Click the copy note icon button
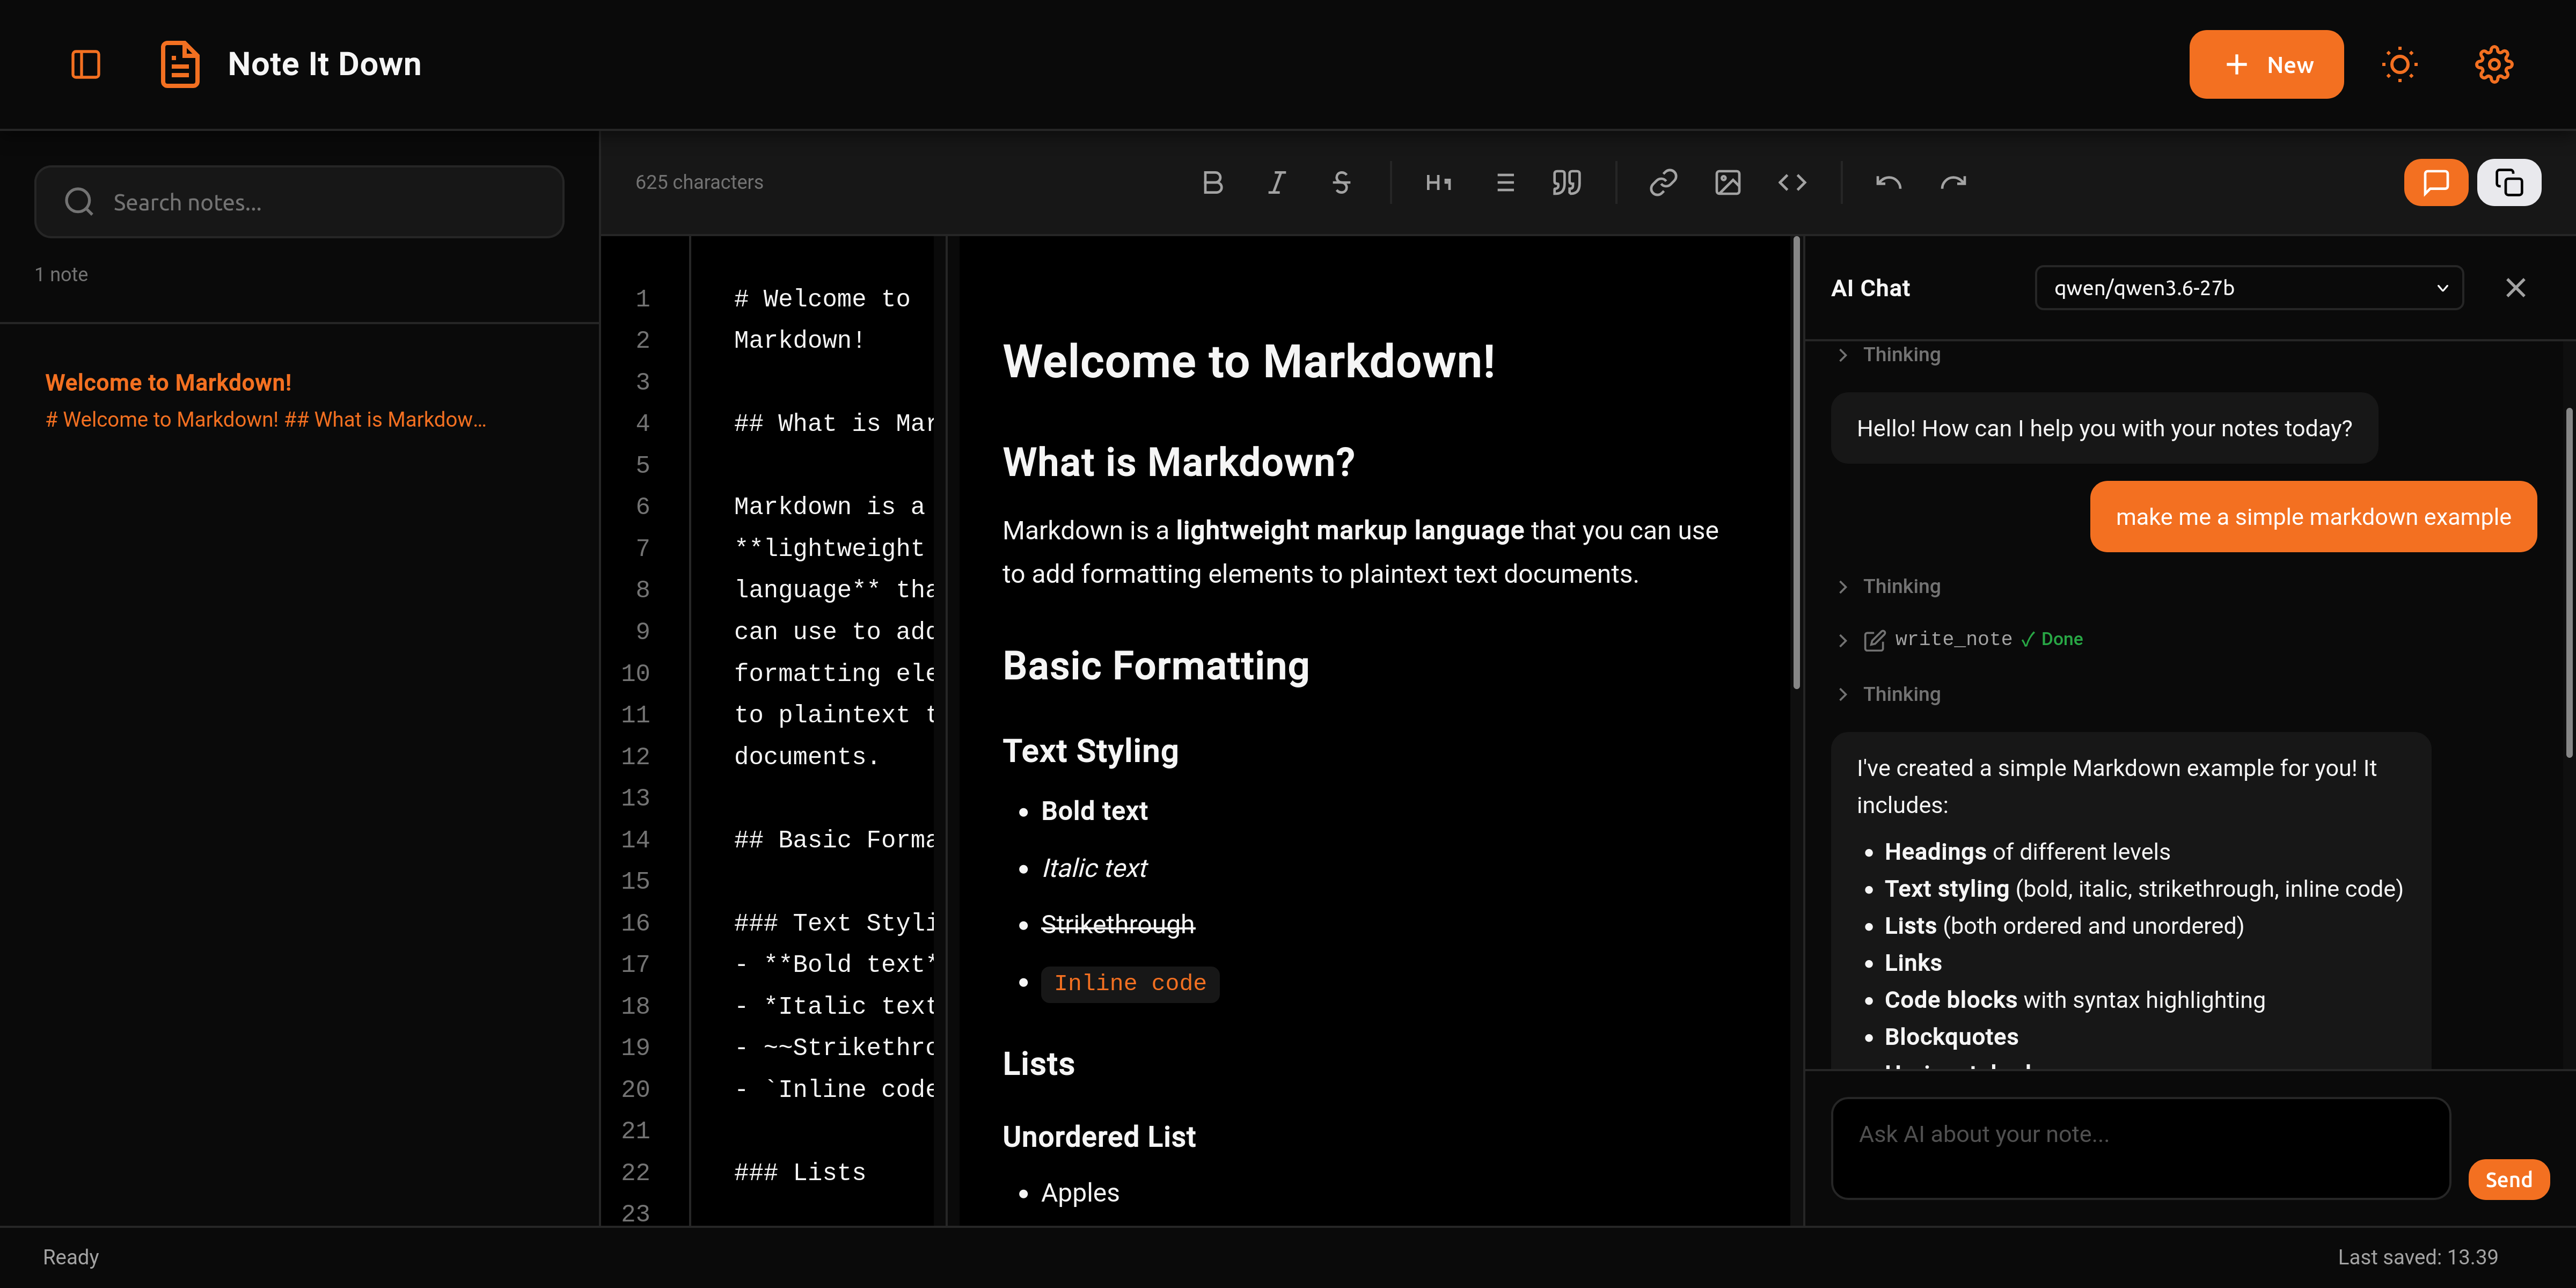 coord(2509,182)
